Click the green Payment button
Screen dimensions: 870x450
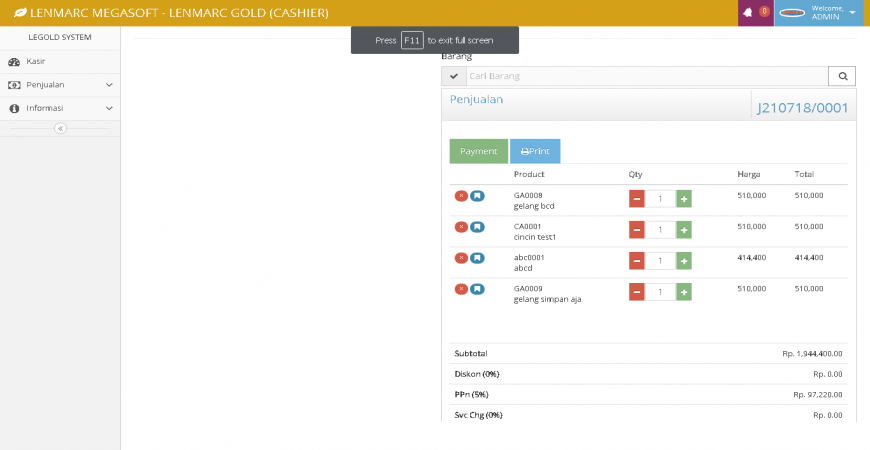pos(479,151)
